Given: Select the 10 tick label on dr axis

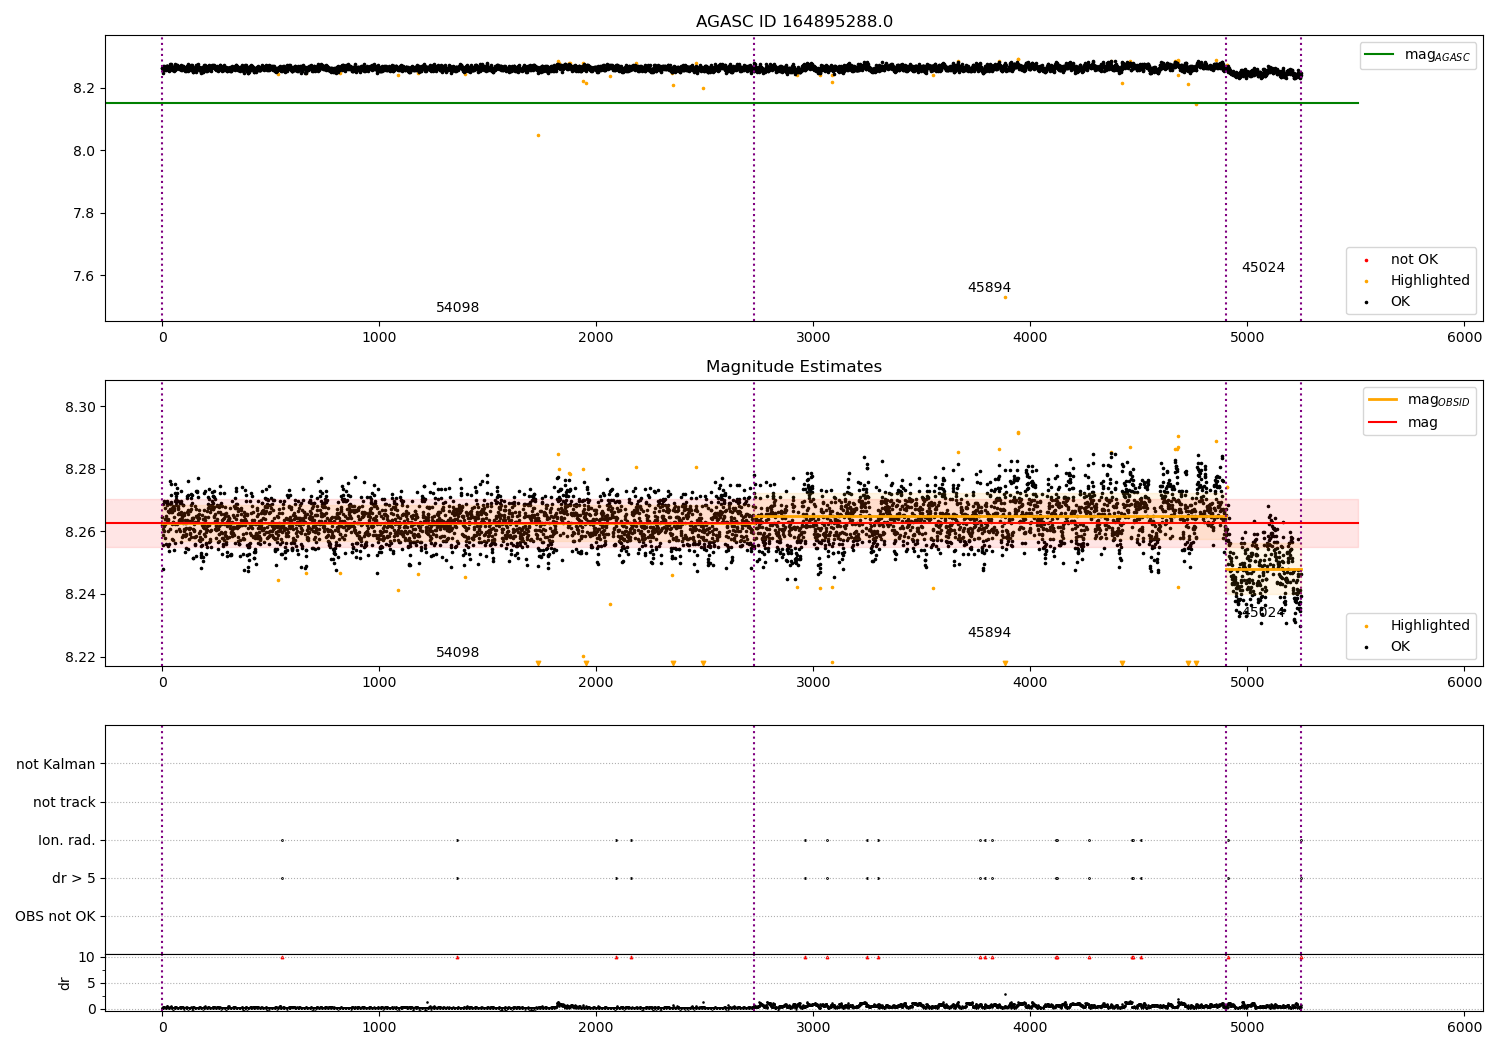Looking at the screenshot, I should [86, 957].
